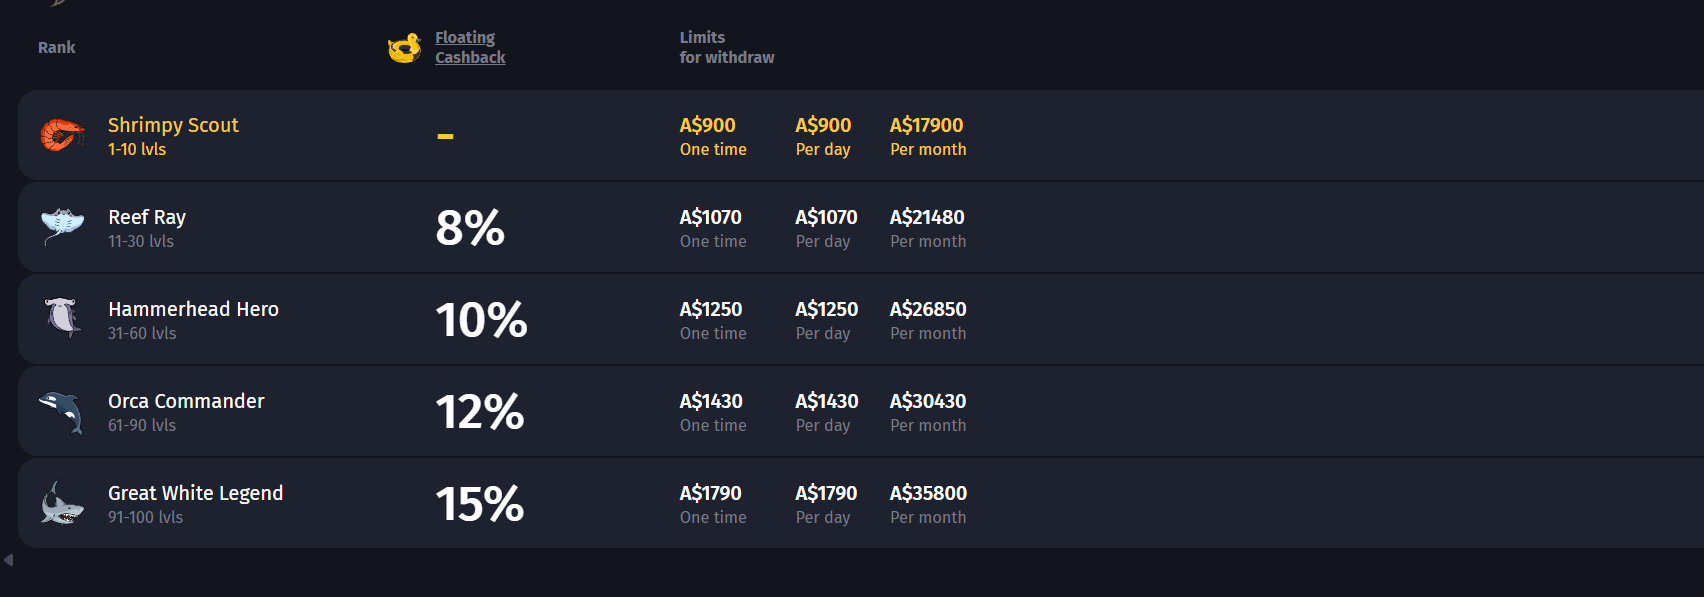This screenshot has height=597, width=1704.
Task: Click the left scroll arrow at bottom
Action: click(8, 560)
